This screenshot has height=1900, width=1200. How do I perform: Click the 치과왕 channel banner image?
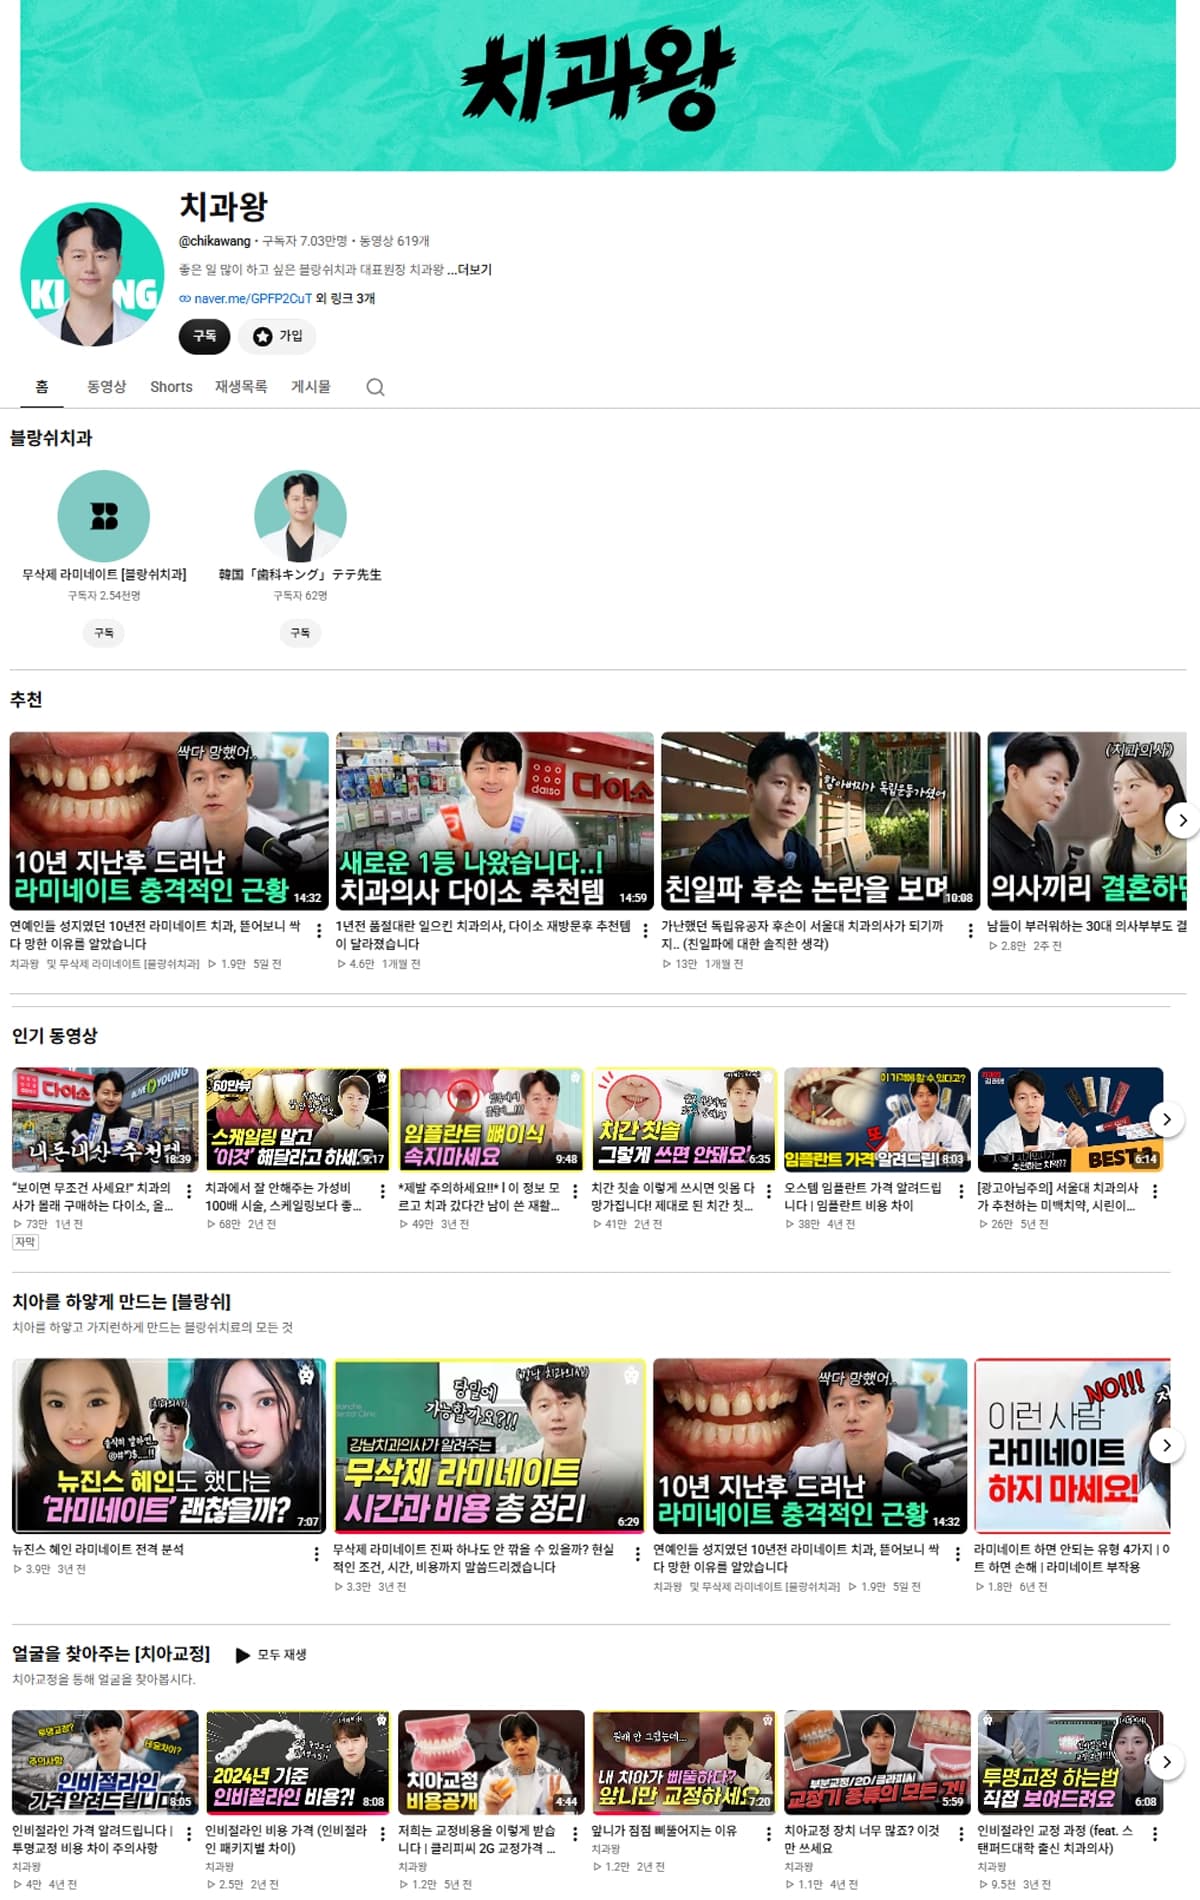598,85
